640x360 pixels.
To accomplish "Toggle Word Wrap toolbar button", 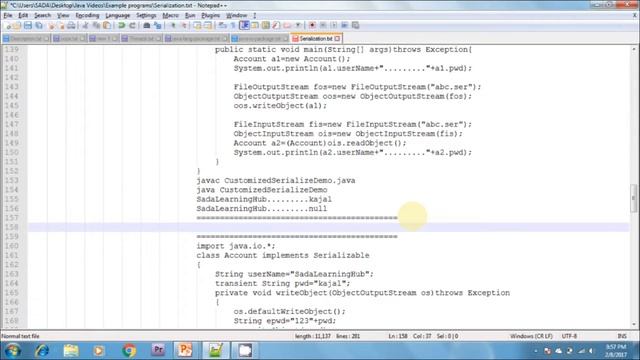I will point(222,26).
